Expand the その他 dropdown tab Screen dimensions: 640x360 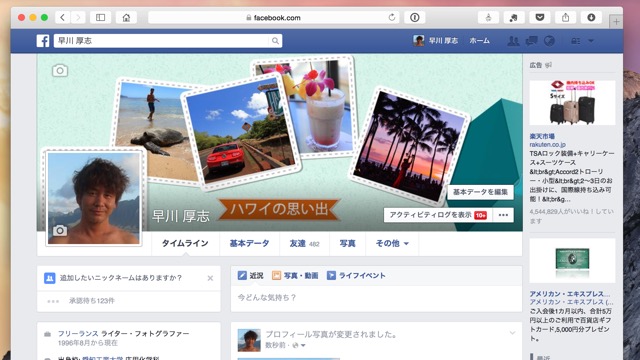tap(392, 243)
